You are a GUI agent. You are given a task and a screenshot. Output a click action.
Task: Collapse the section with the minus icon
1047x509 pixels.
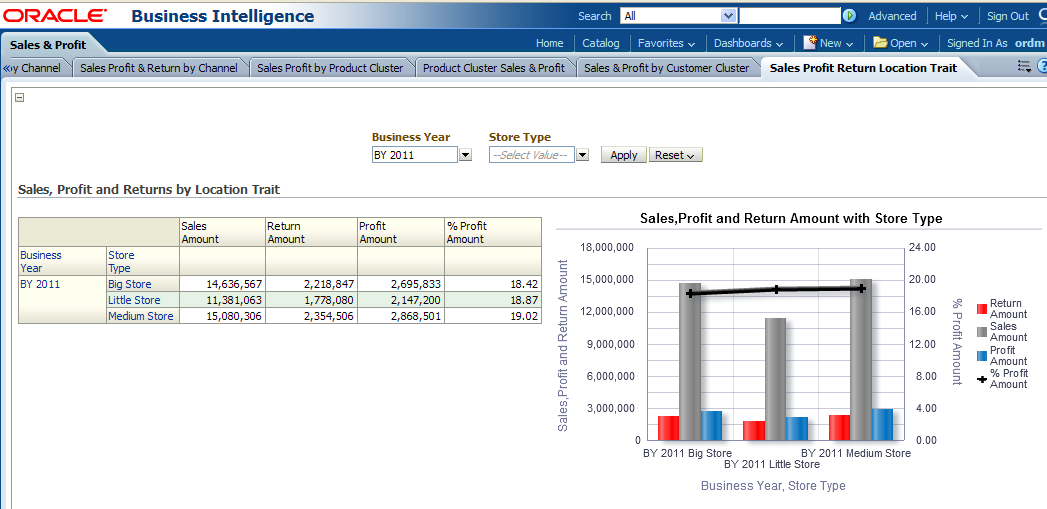pyautogui.click(x=20, y=98)
